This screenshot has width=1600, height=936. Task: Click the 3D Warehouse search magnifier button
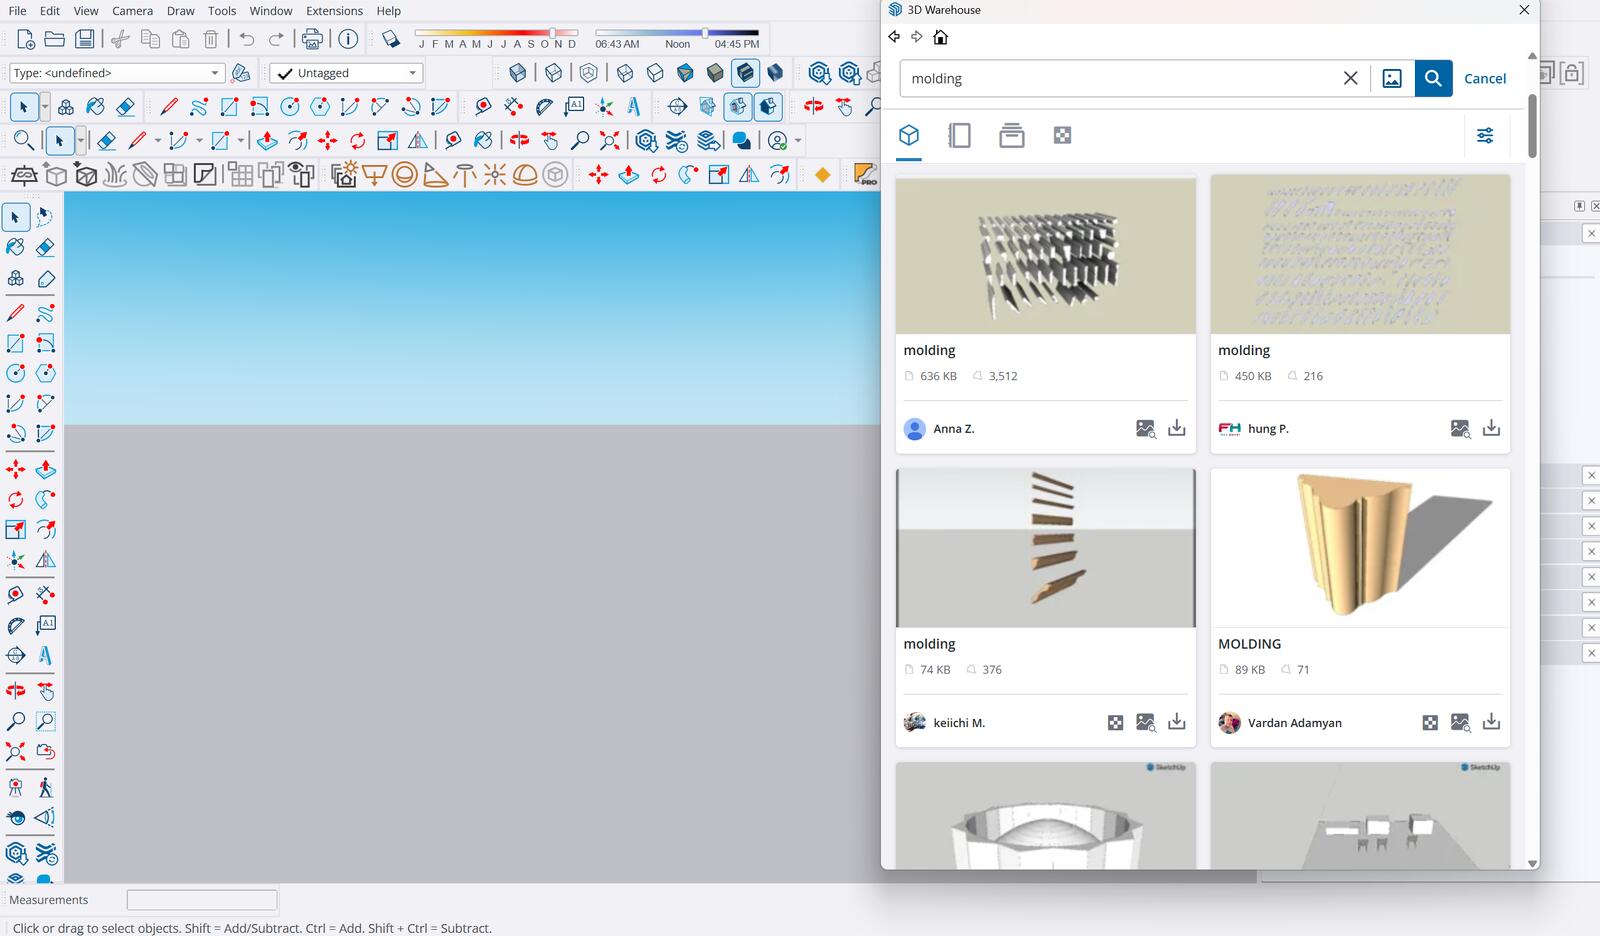tap(1433, 78)
